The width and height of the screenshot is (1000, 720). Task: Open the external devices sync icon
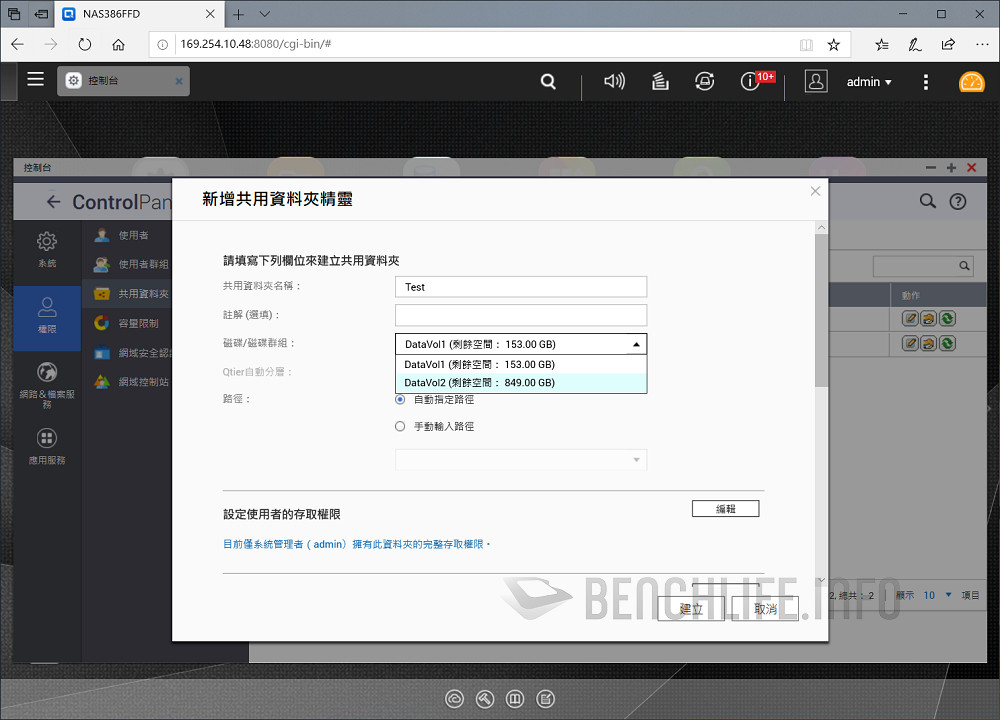(x=705, y=82)
